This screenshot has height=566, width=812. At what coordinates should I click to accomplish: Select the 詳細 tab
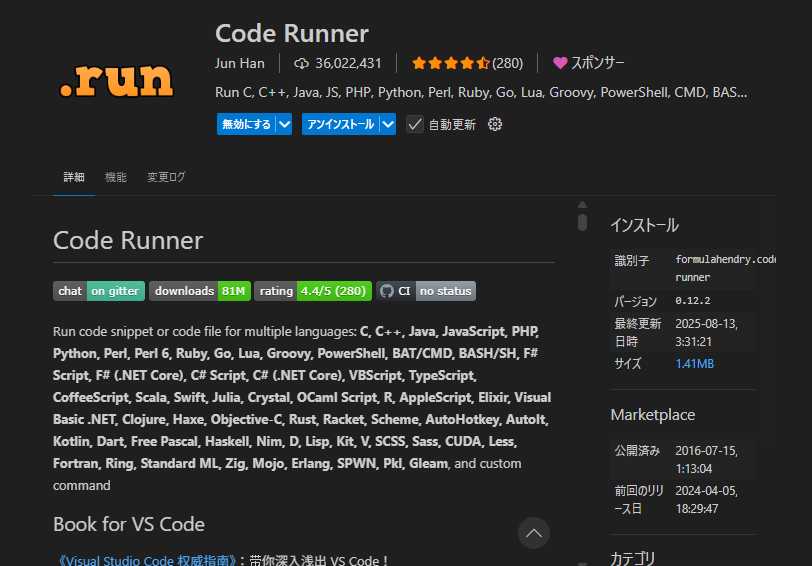pyautogui.click(x=74, y=177)
